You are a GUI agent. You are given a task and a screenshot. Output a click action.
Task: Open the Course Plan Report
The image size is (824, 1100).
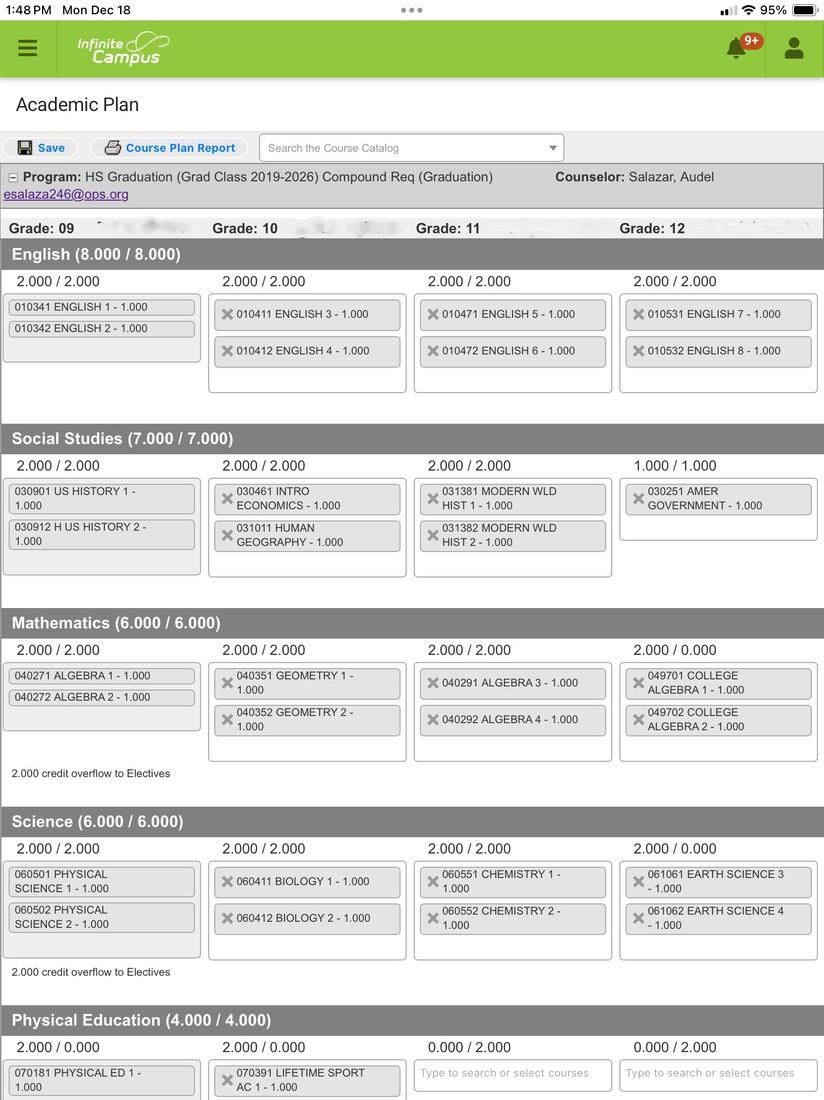click(x=170, y=148)
